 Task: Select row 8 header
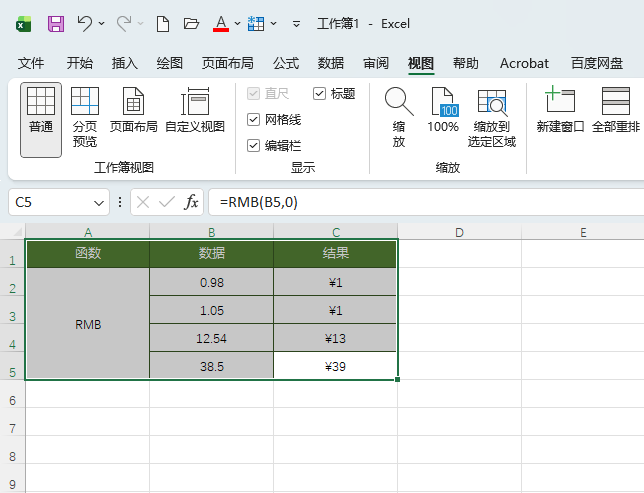[12, 450]
